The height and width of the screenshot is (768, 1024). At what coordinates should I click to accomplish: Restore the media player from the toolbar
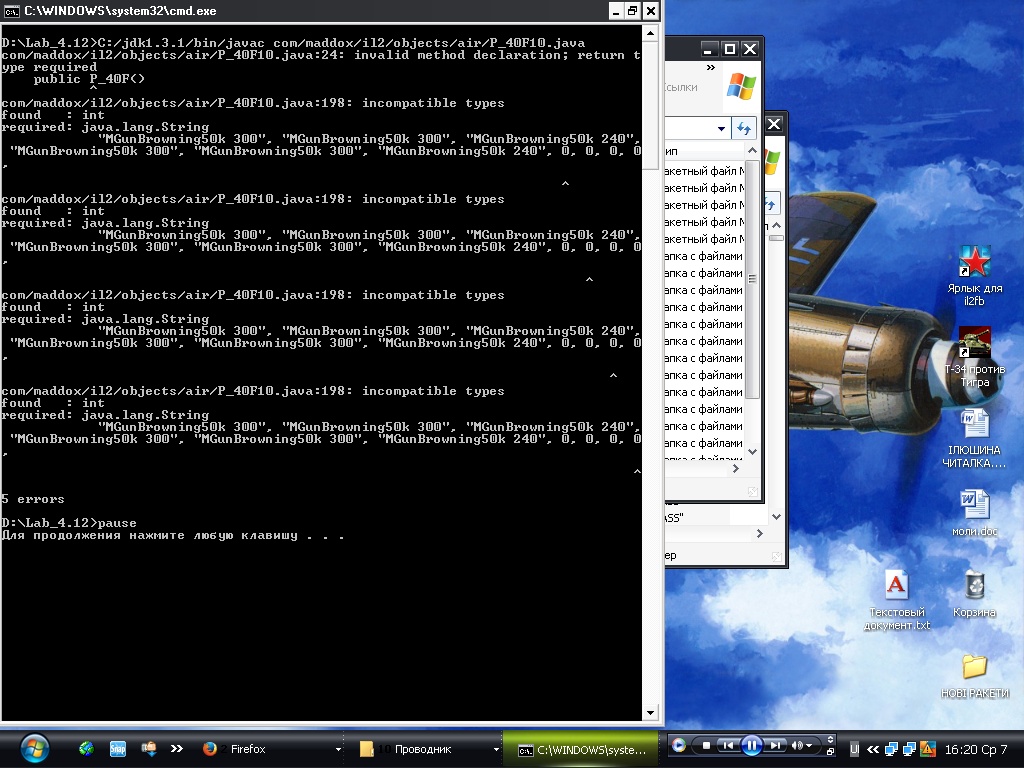click(x=830, y=752)
